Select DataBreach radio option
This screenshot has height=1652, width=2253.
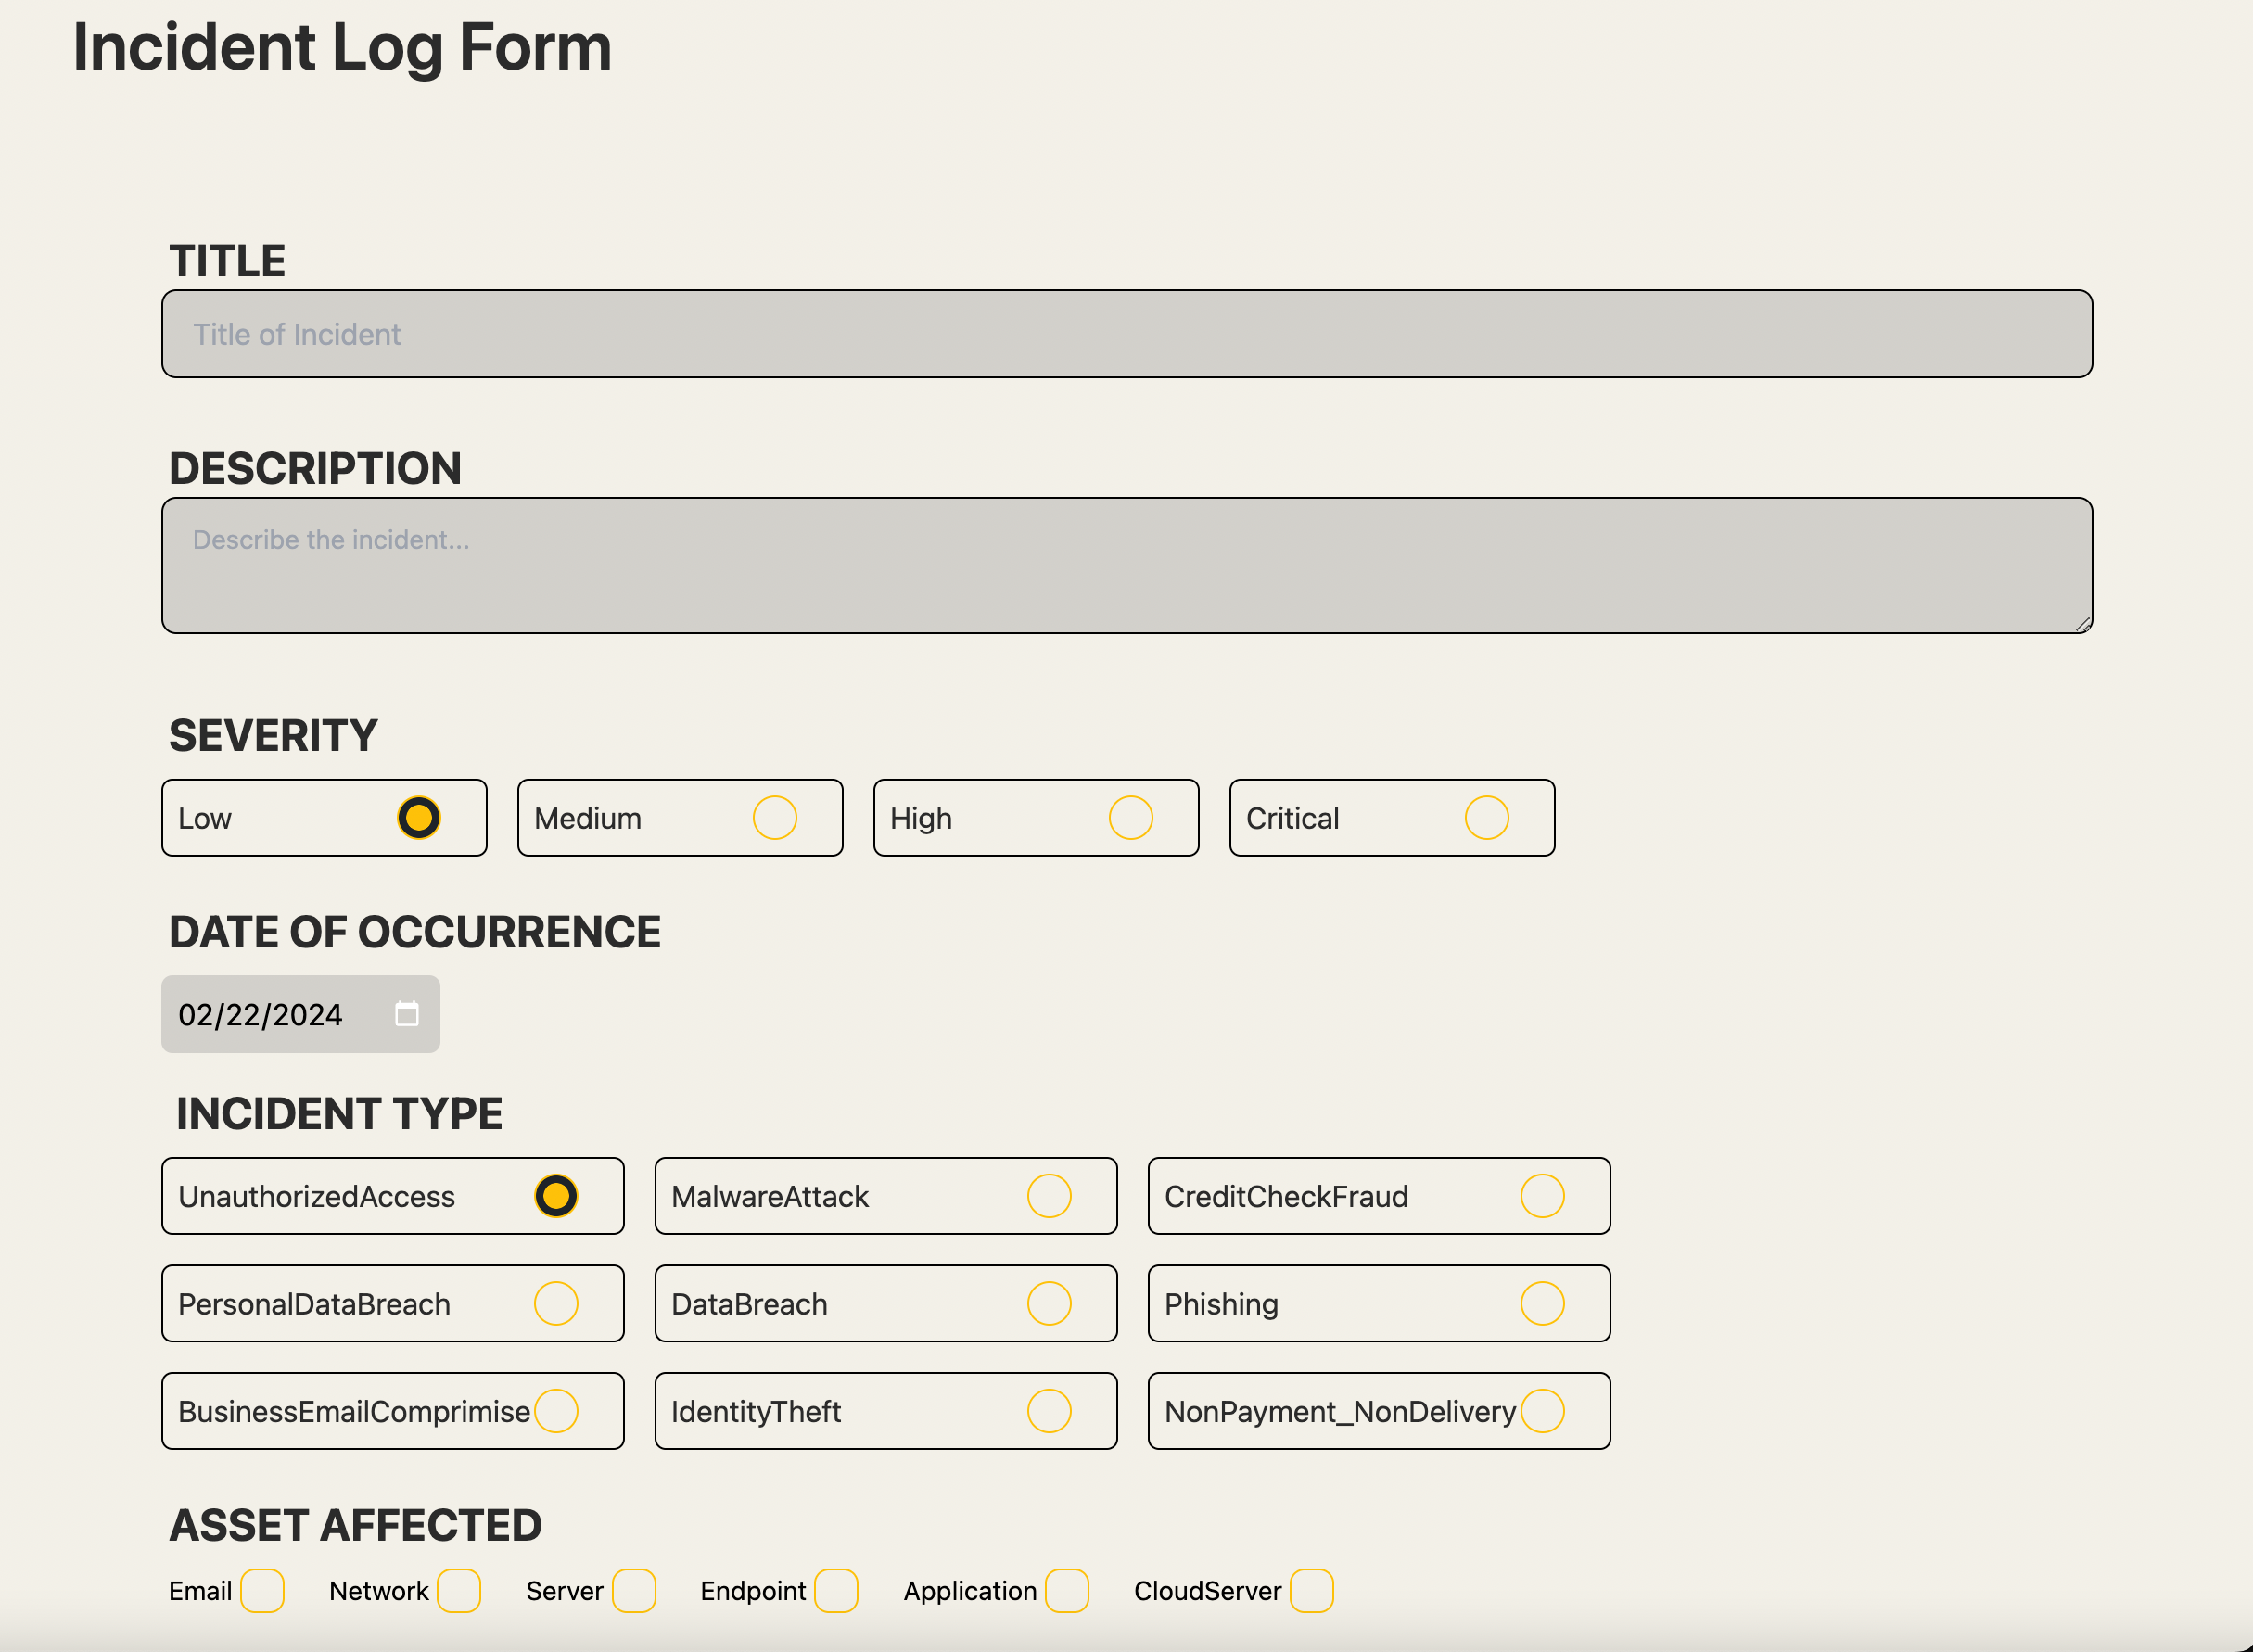pyautogui.click(x=1048, y=1304)
